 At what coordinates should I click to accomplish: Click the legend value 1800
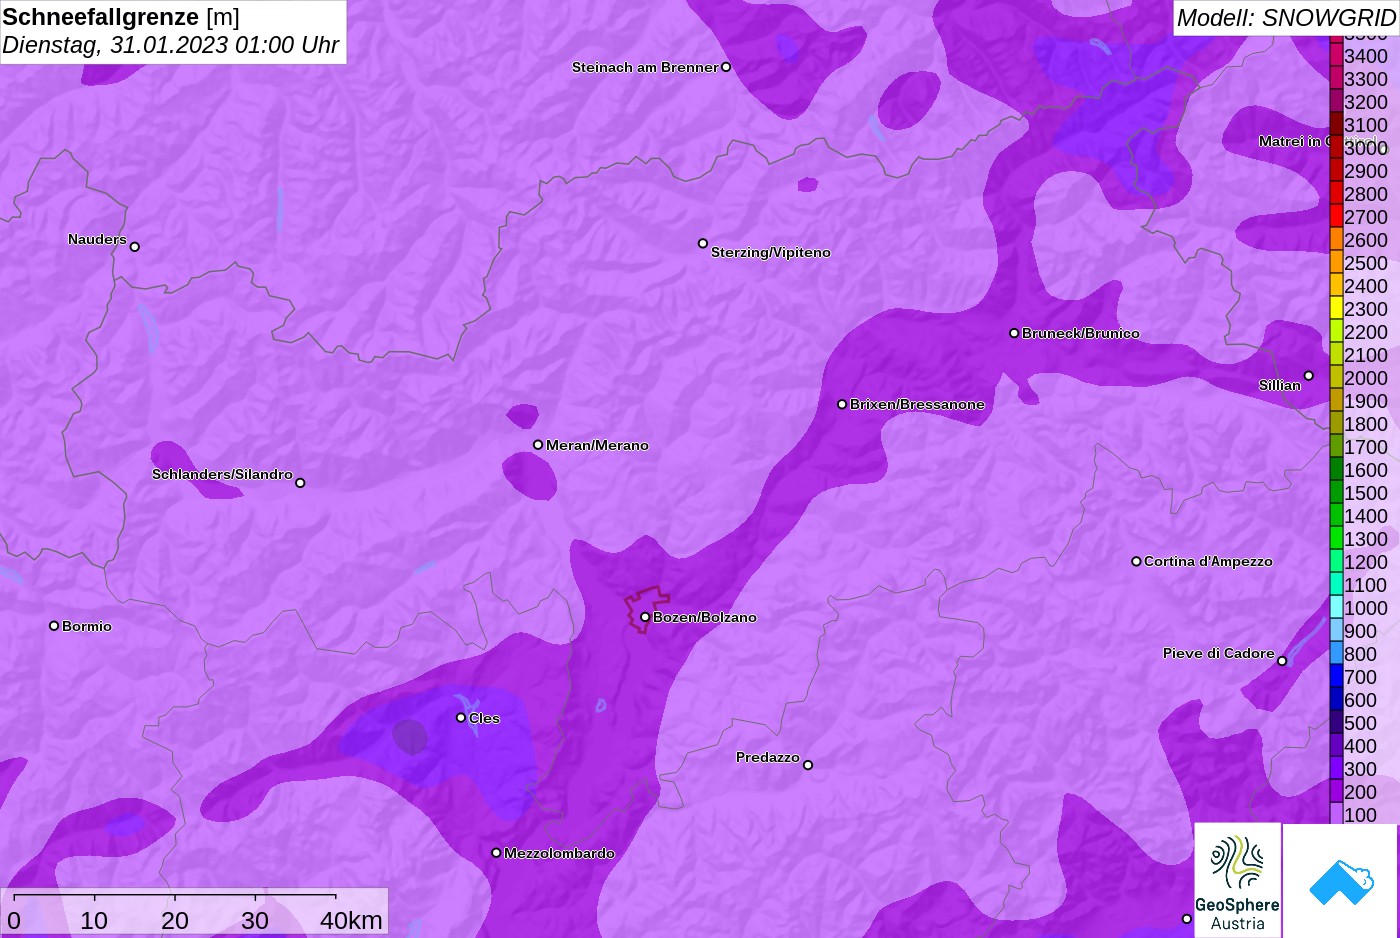coord(1366,424)
